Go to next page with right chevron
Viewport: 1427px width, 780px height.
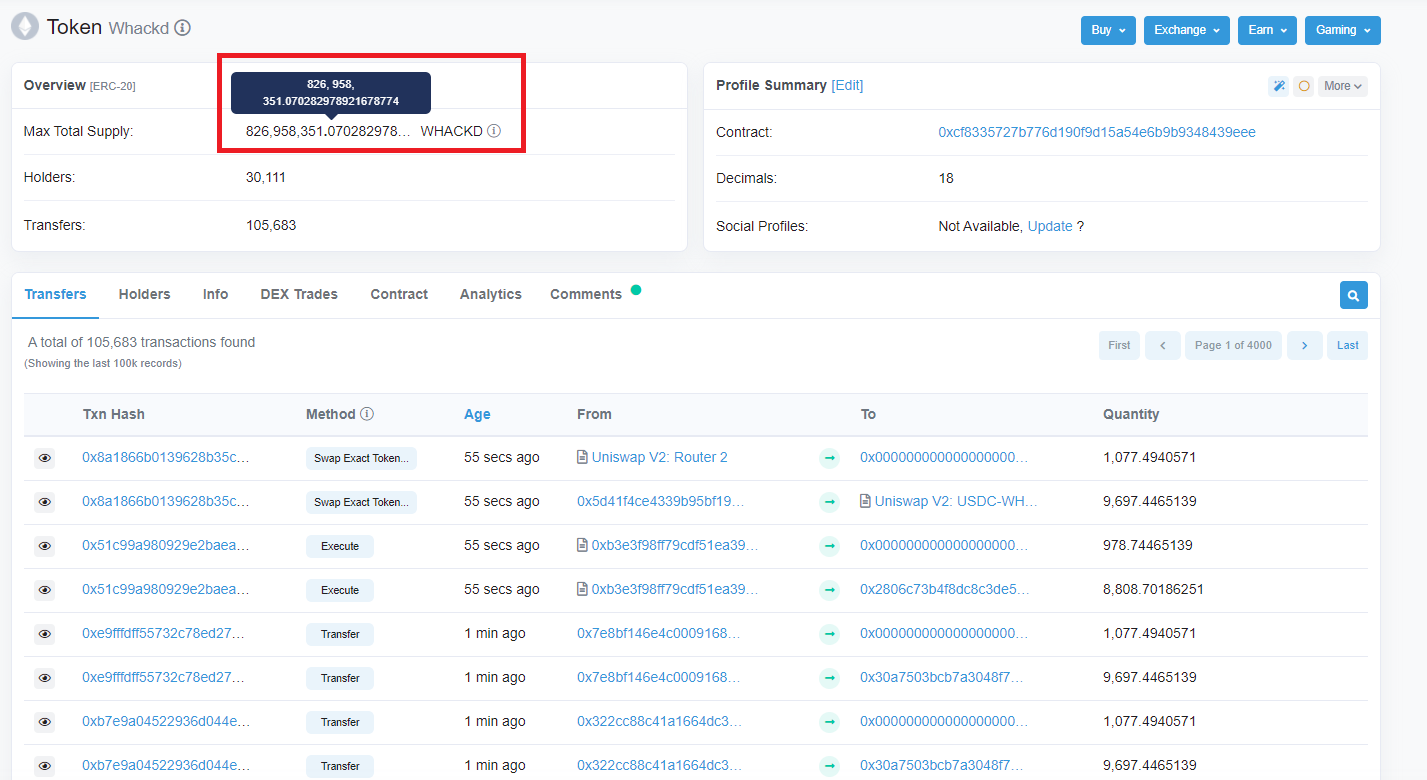(1305, 345)
